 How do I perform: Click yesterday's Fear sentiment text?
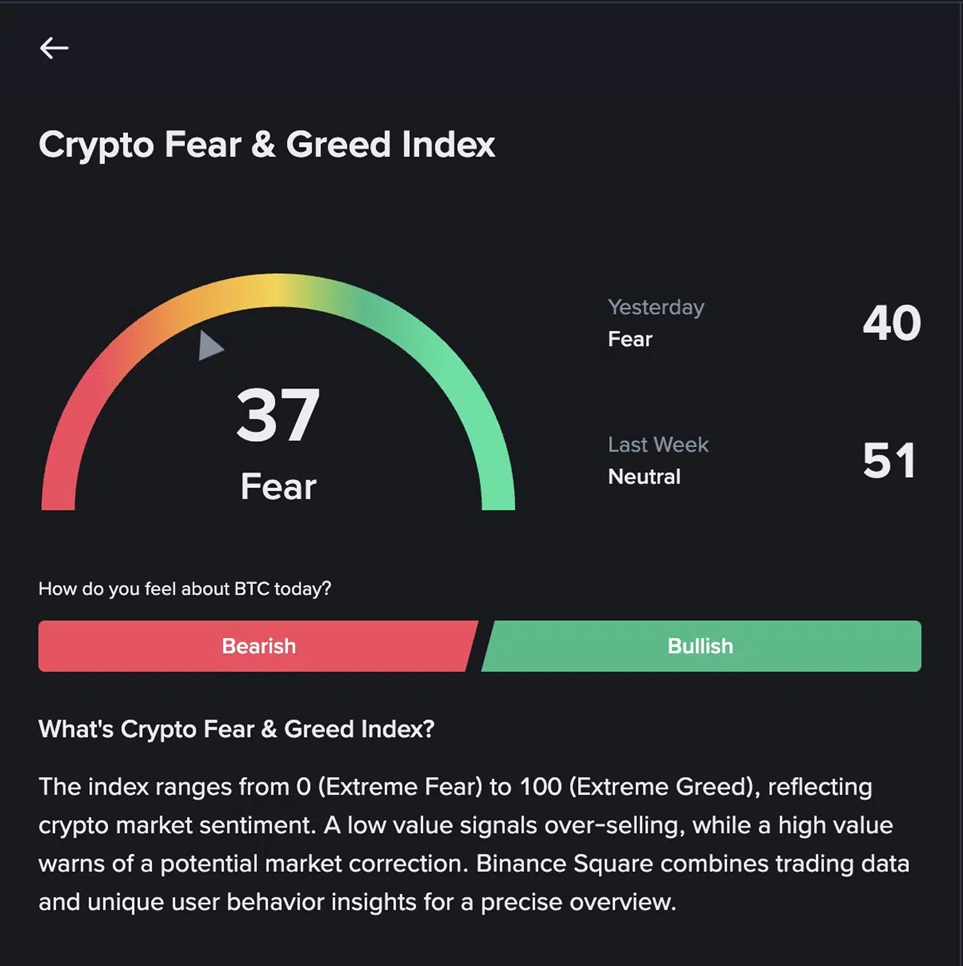(x=630, y=339)
